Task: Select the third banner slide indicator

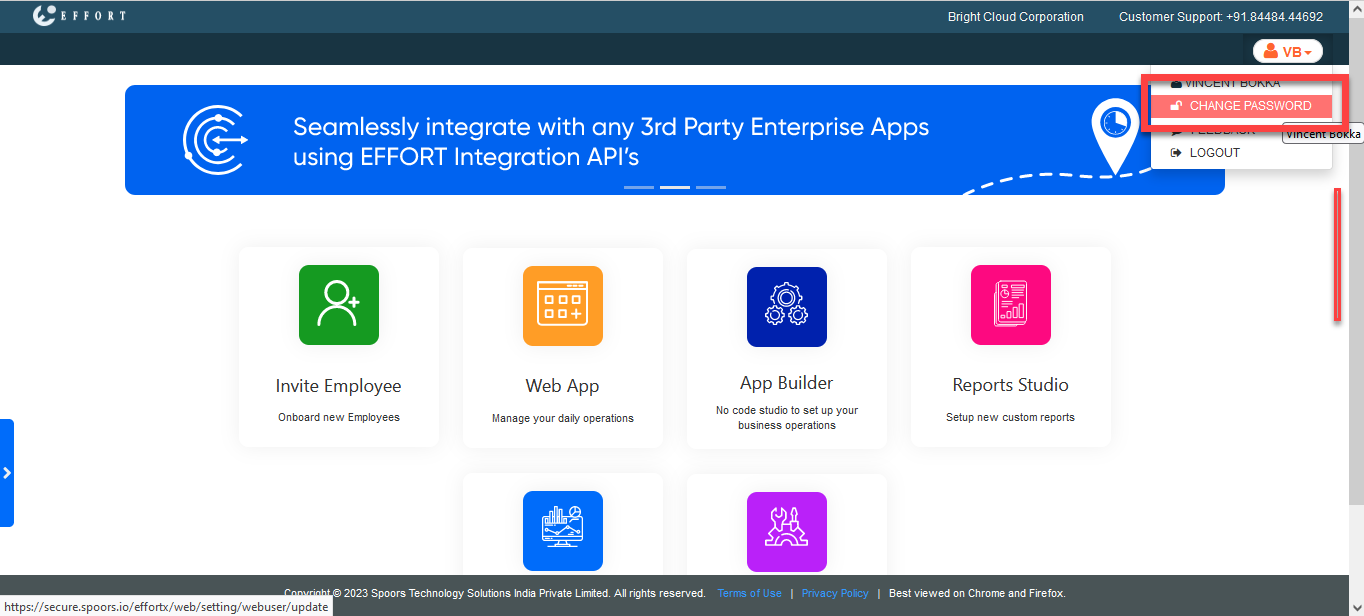Action: coord(710,187)
